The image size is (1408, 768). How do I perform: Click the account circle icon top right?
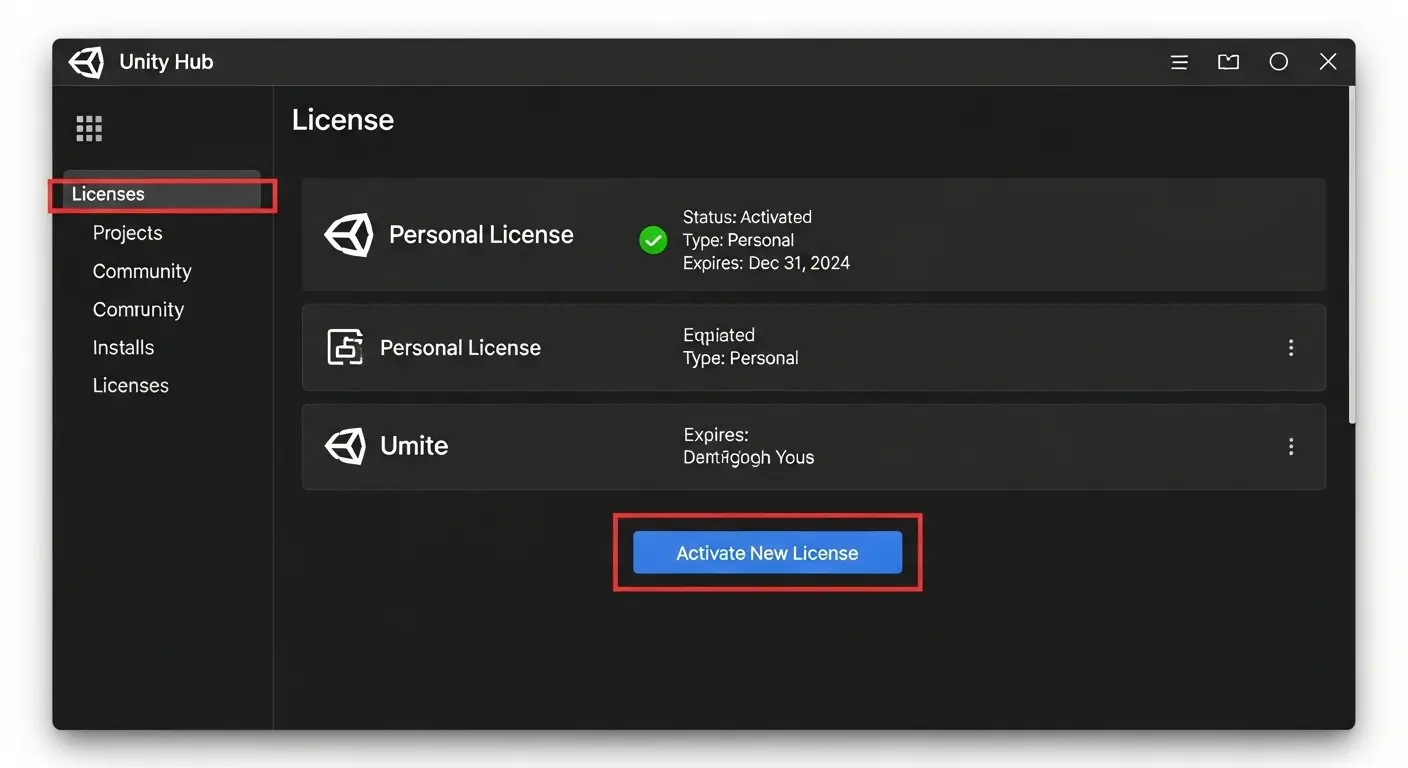pyautogui.click(x=1279, y=61)
